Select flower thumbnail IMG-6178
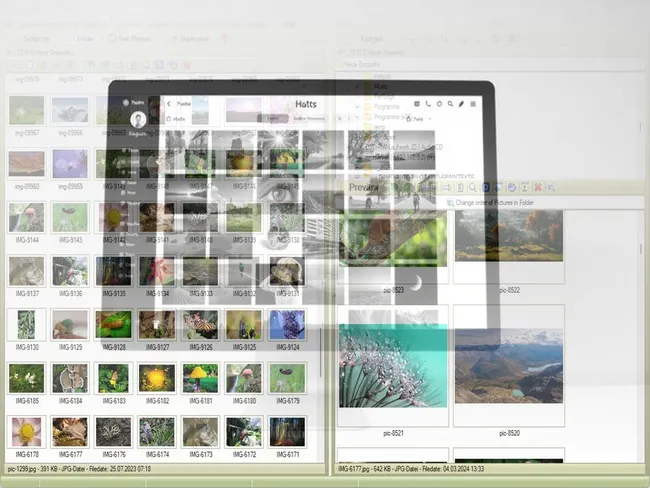Viewport: 650px width, 488px height. click(x=27, y=432)
